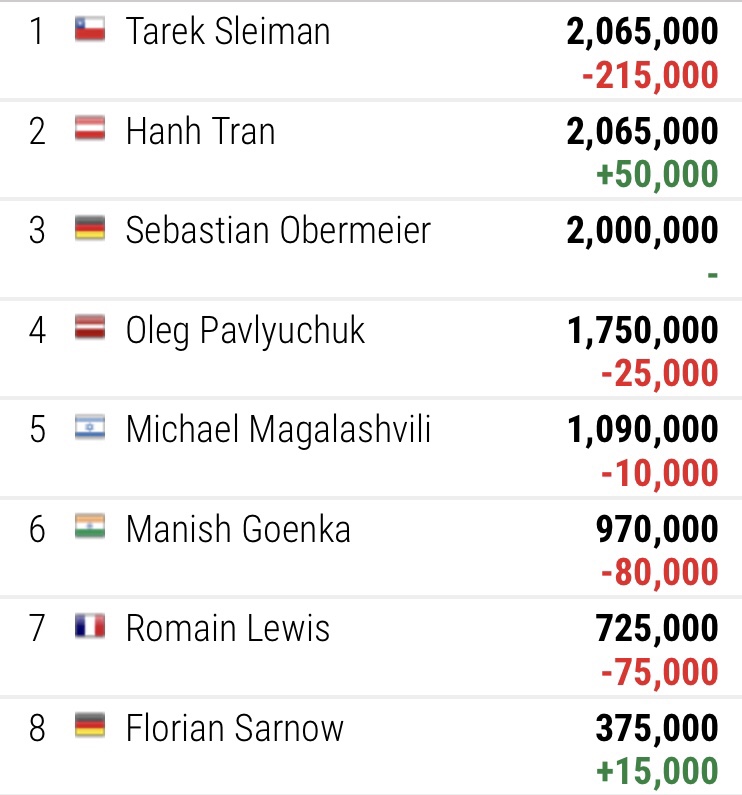Click the German flag beside Sebastian Obermeier
742x795 pixels.
click(90, 230)
